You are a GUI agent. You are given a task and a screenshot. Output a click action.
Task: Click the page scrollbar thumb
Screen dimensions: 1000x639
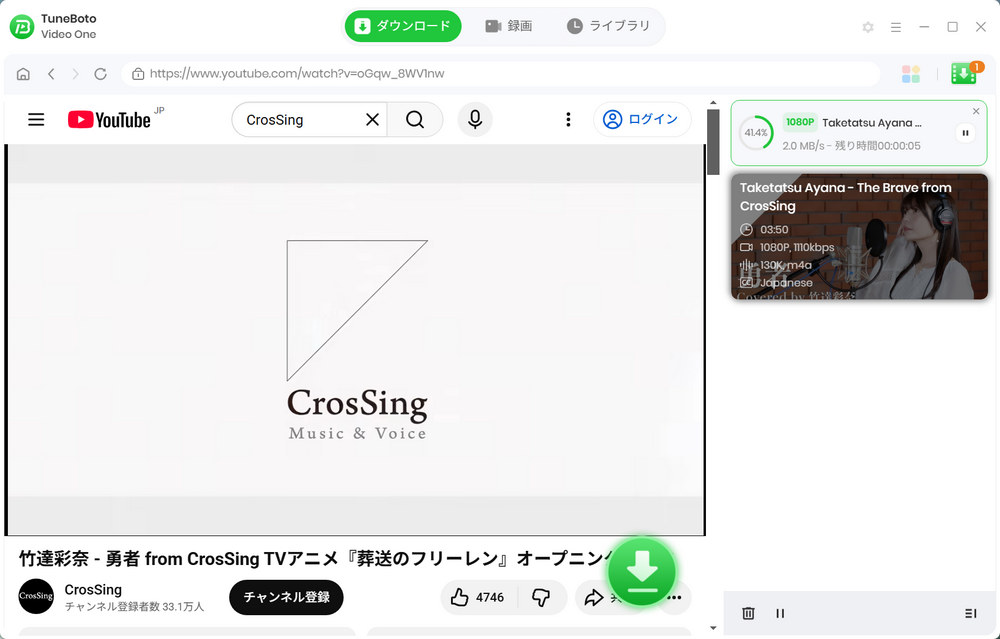pyautogui.click(x=713, y=142)
